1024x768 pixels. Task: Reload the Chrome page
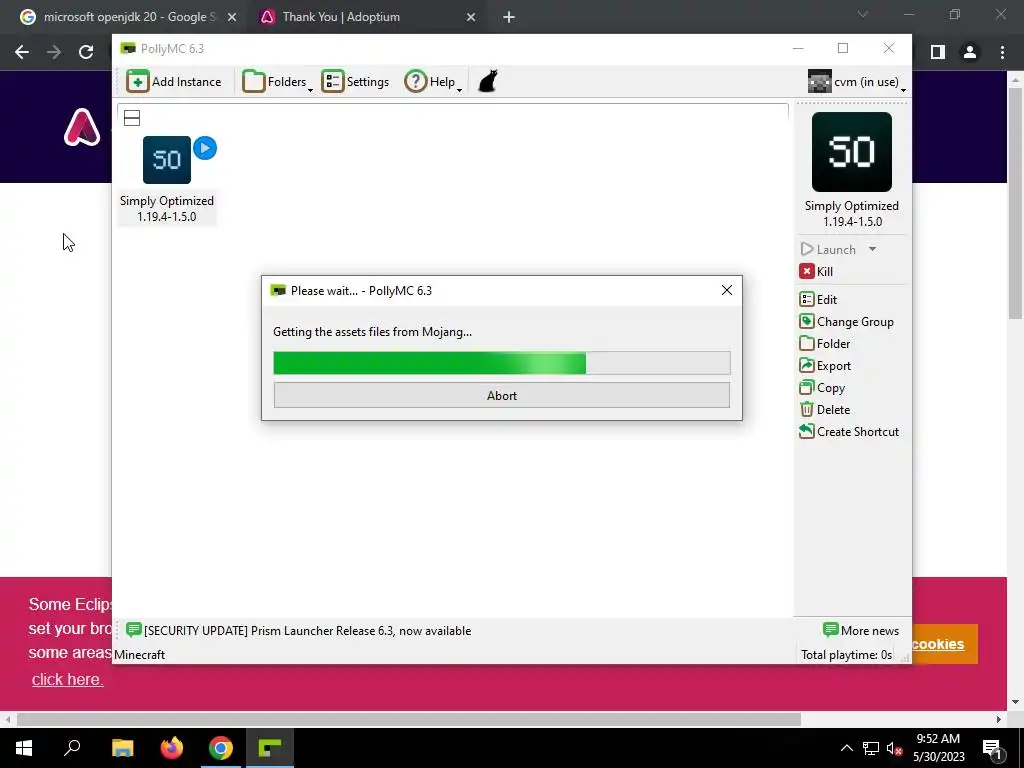86,52
